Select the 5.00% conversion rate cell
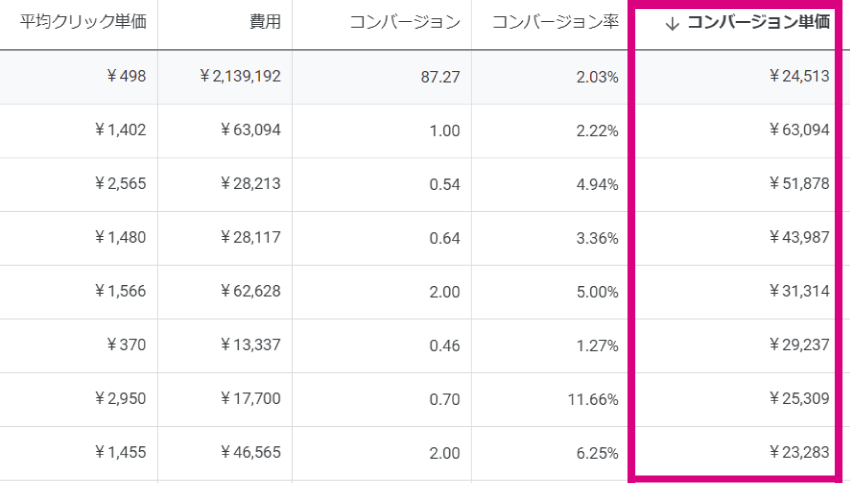 pyautogui.click(x=597, y=292)
